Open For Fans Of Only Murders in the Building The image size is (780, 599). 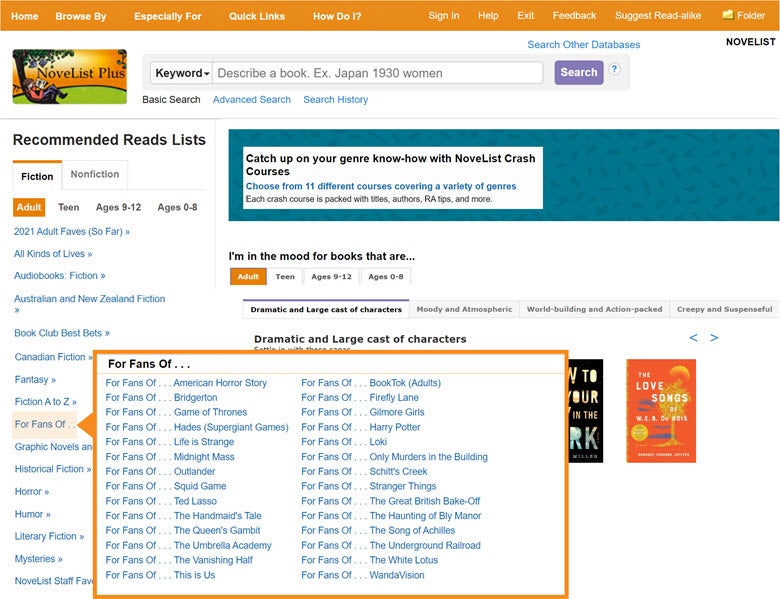point(394,457)
